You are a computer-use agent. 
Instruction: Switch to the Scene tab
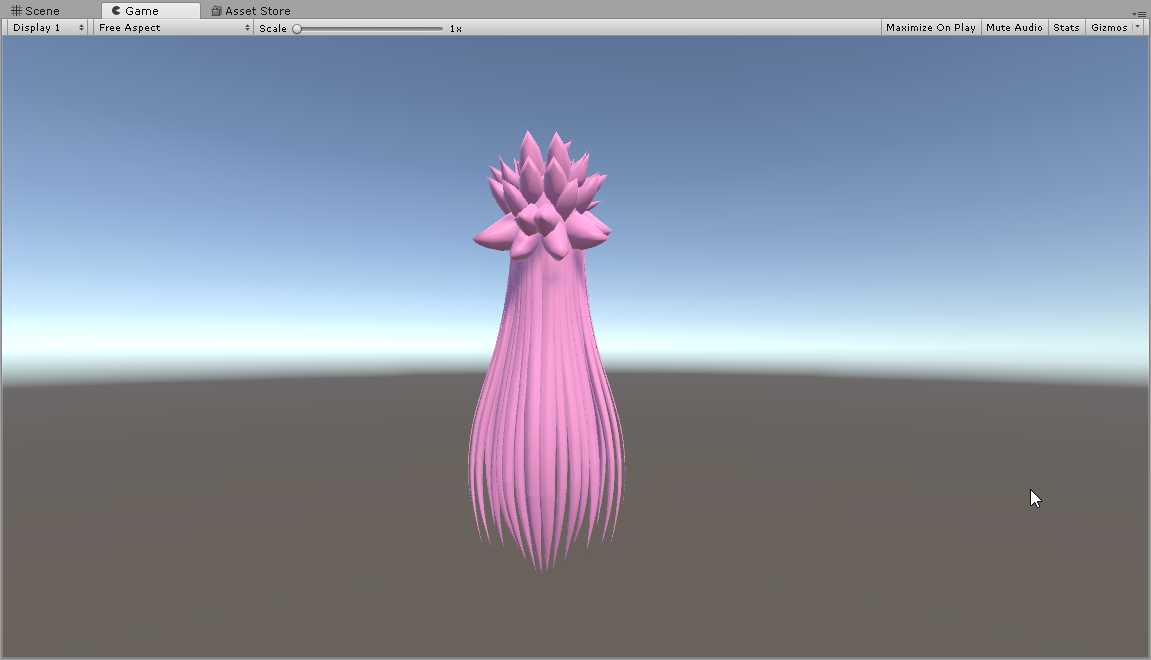42,11
